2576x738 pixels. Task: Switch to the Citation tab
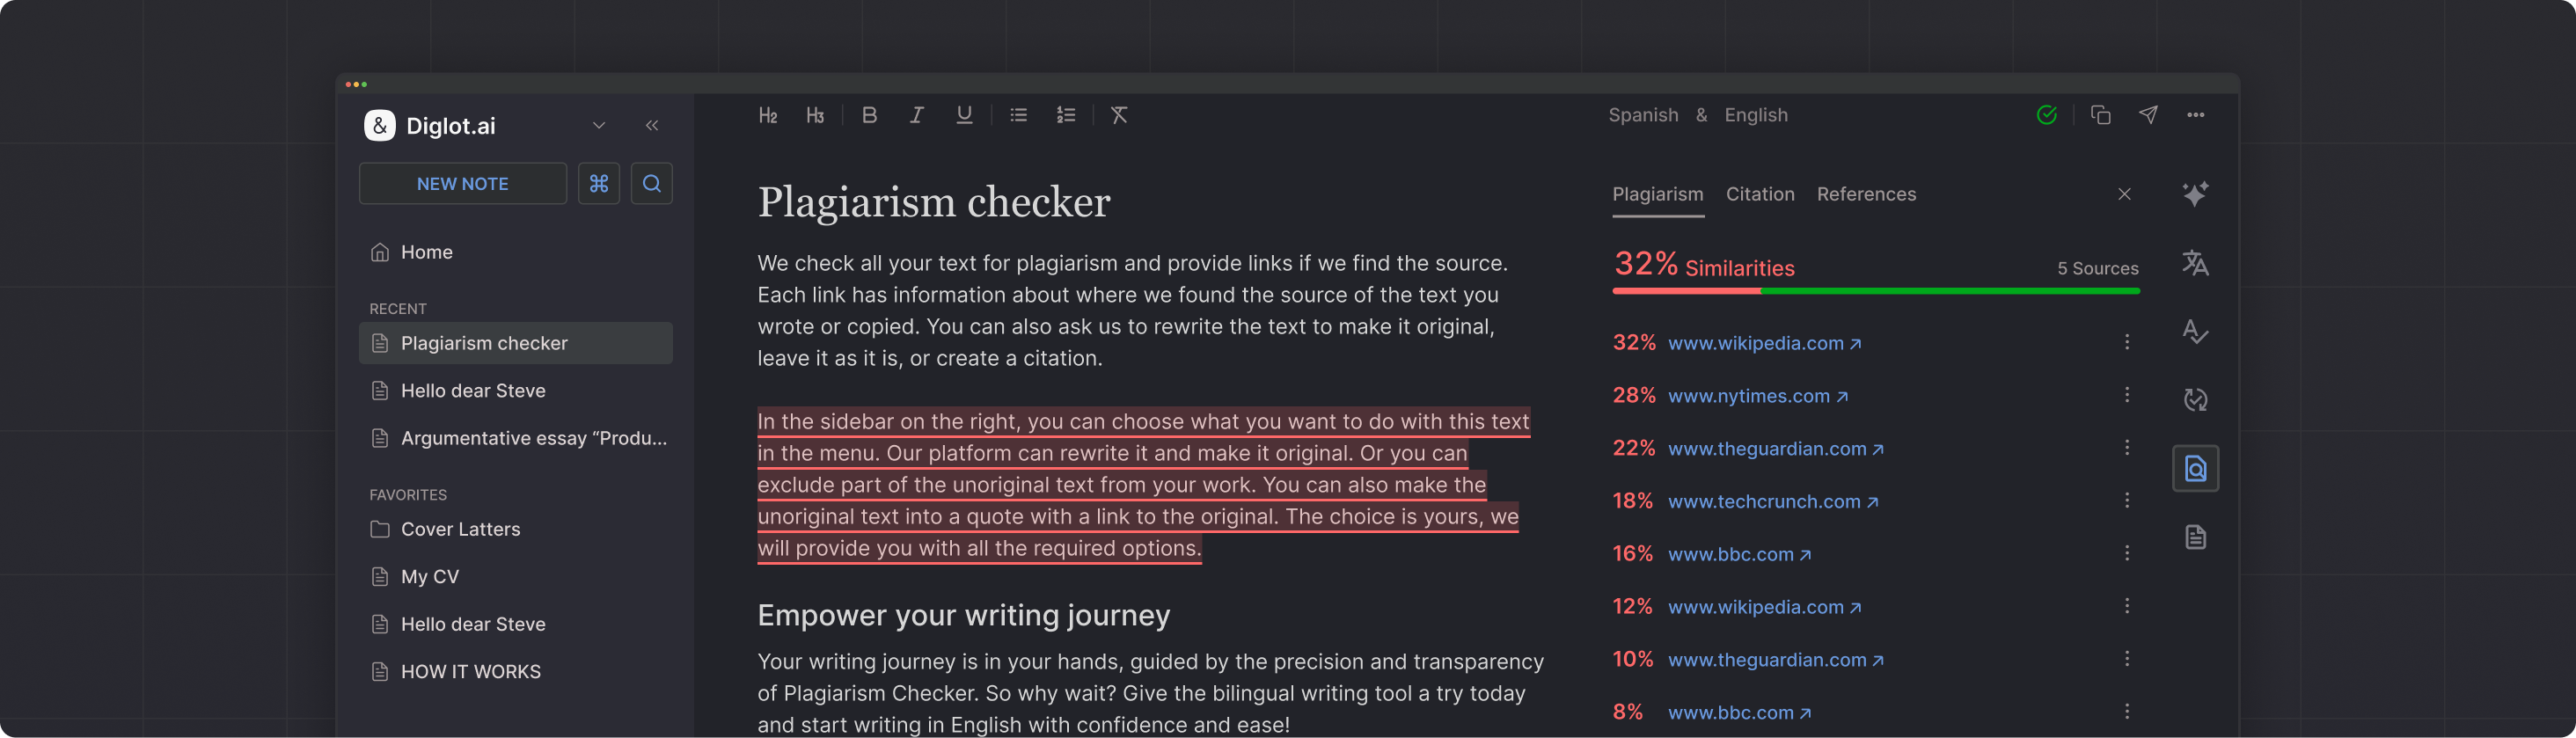pos(1760,194)
